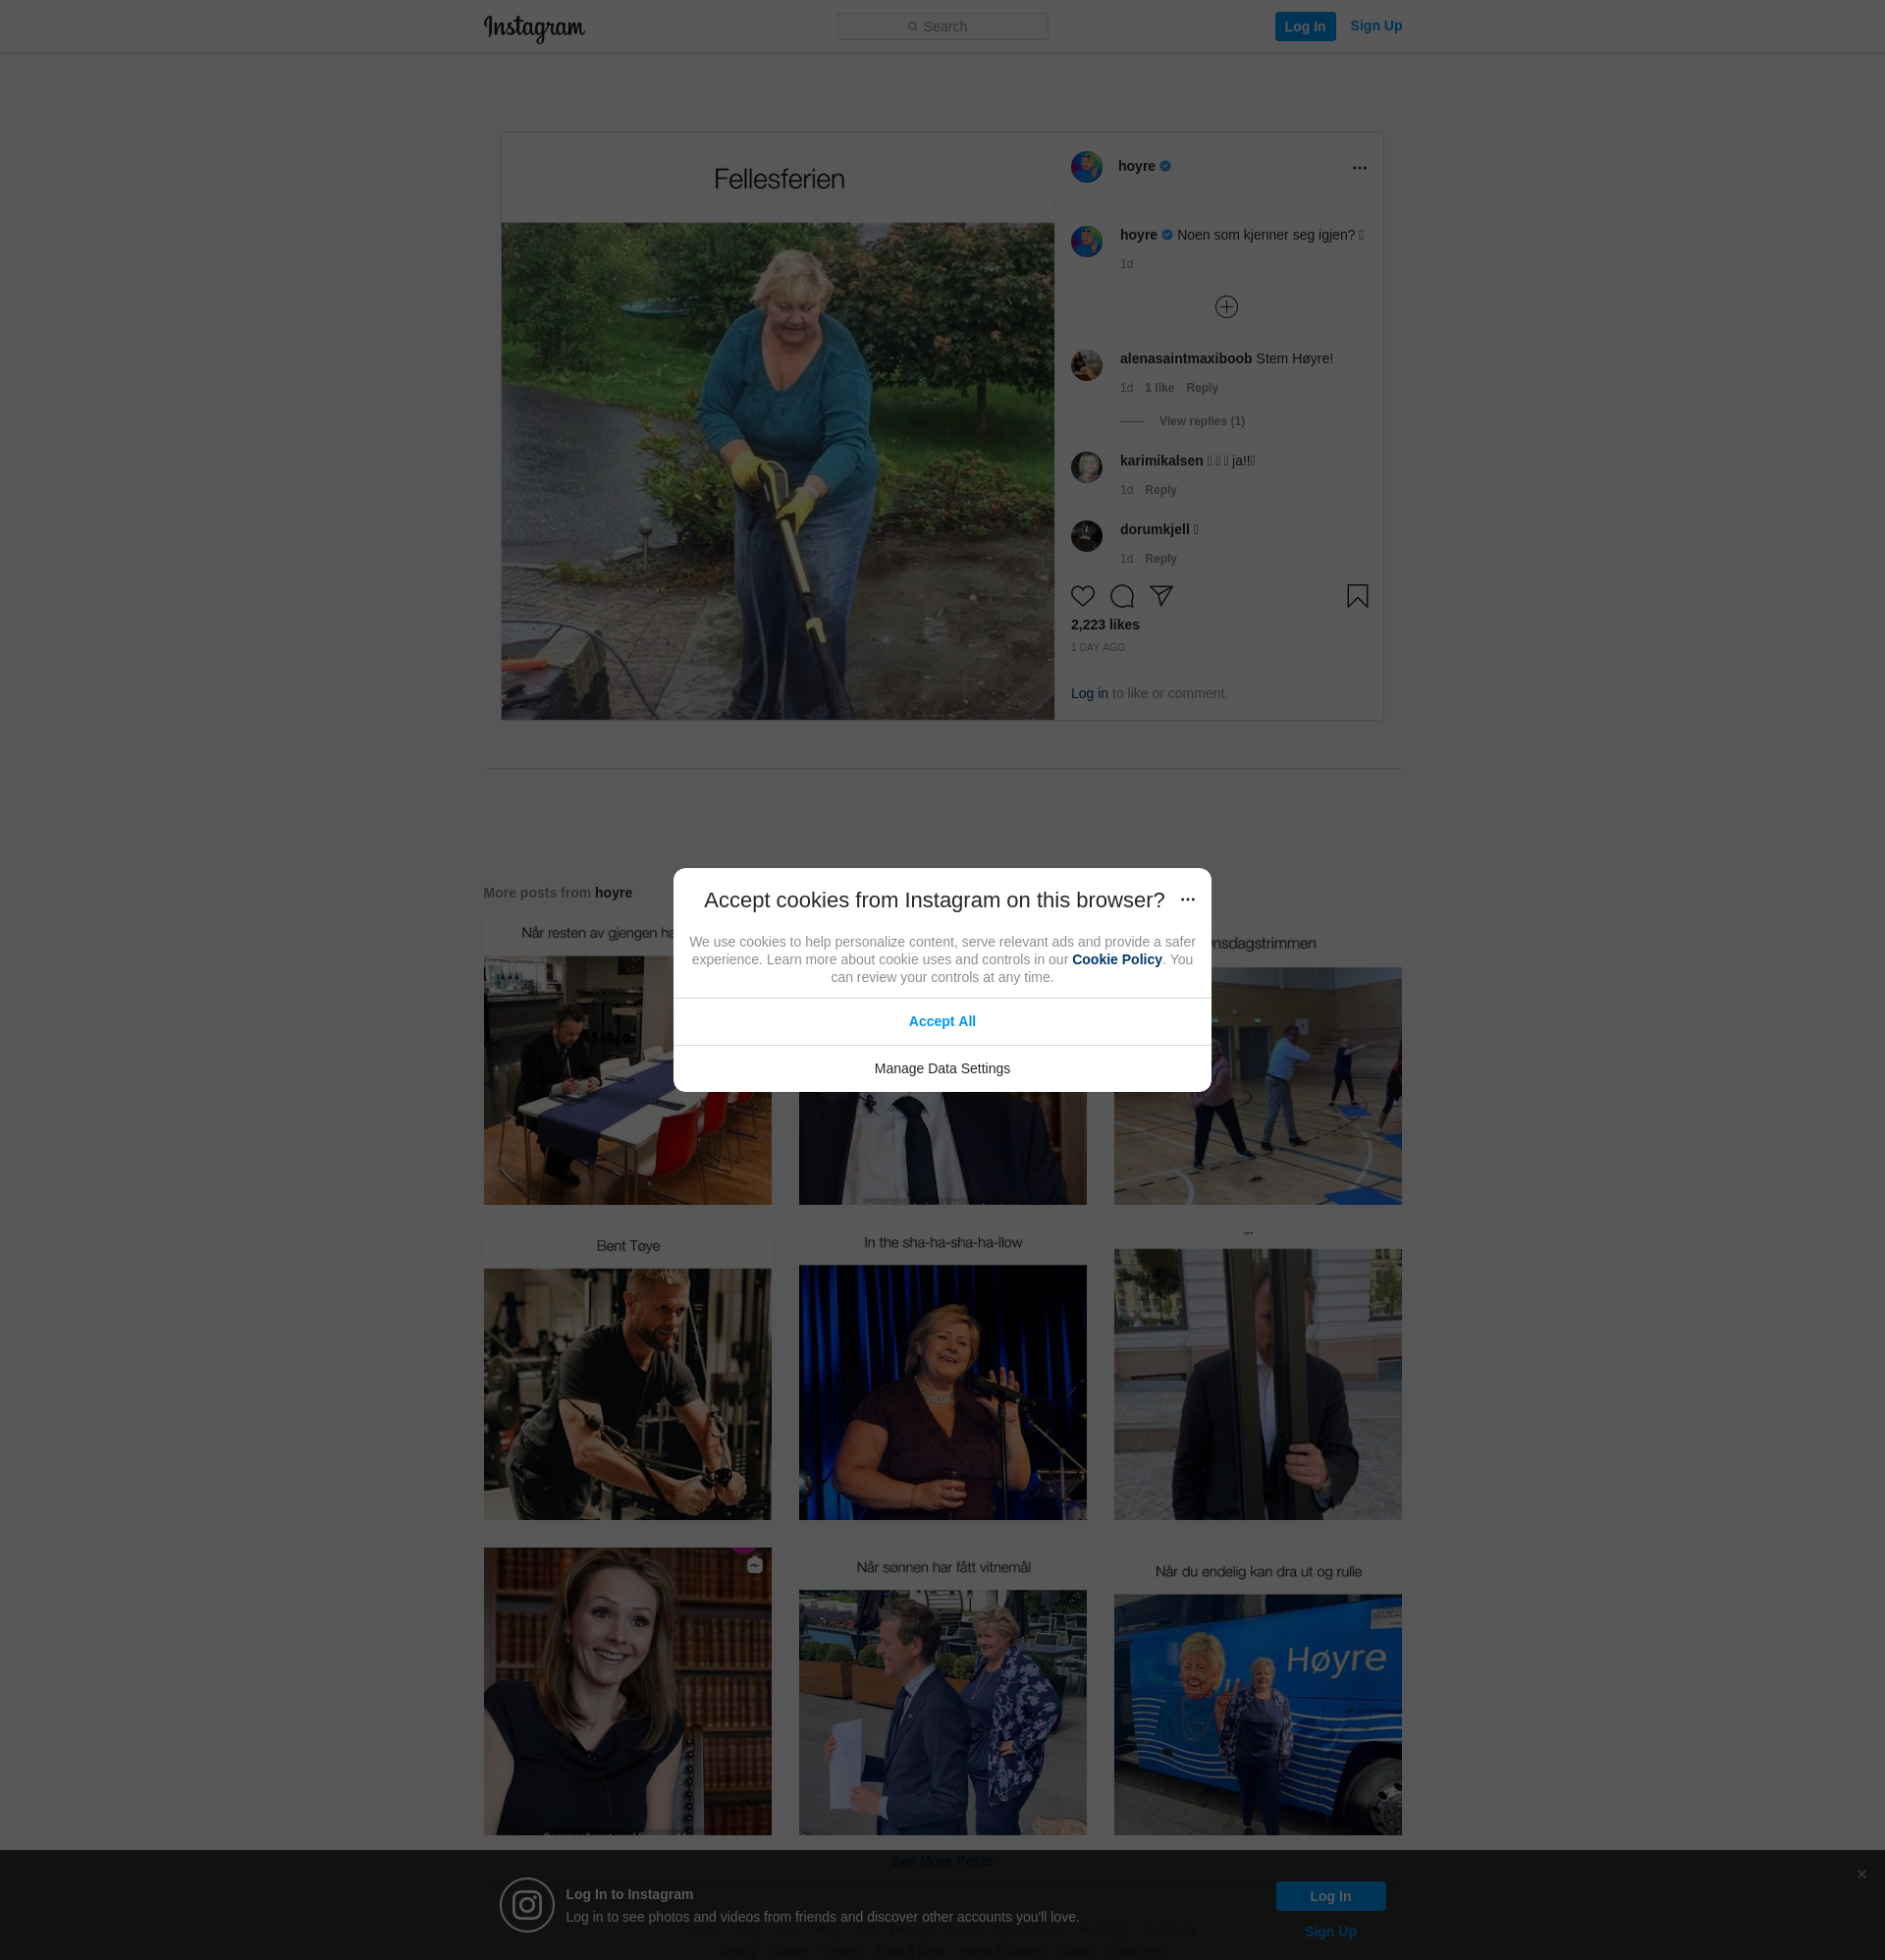Open the sha-ha-sha-ha-llow post thumbnail
1885x1960 pixels.
point(942,1376)
